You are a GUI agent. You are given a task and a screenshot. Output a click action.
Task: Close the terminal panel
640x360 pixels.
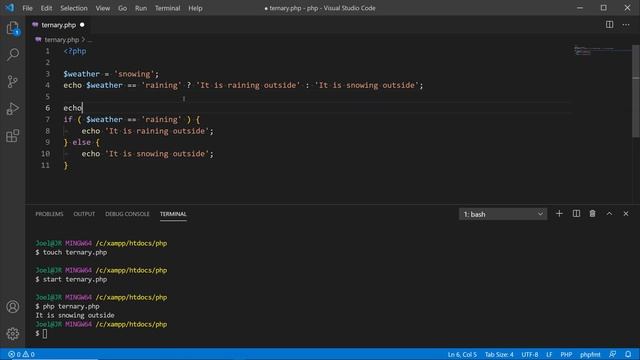coord(626,213)
